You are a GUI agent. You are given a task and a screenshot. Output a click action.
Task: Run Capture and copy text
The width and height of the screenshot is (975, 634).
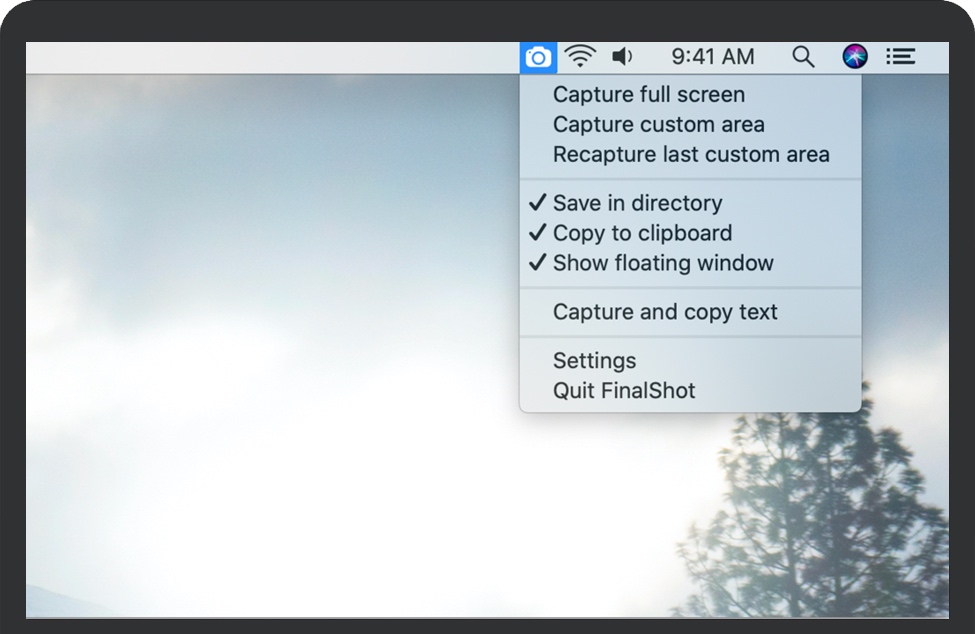coord(665,312)
